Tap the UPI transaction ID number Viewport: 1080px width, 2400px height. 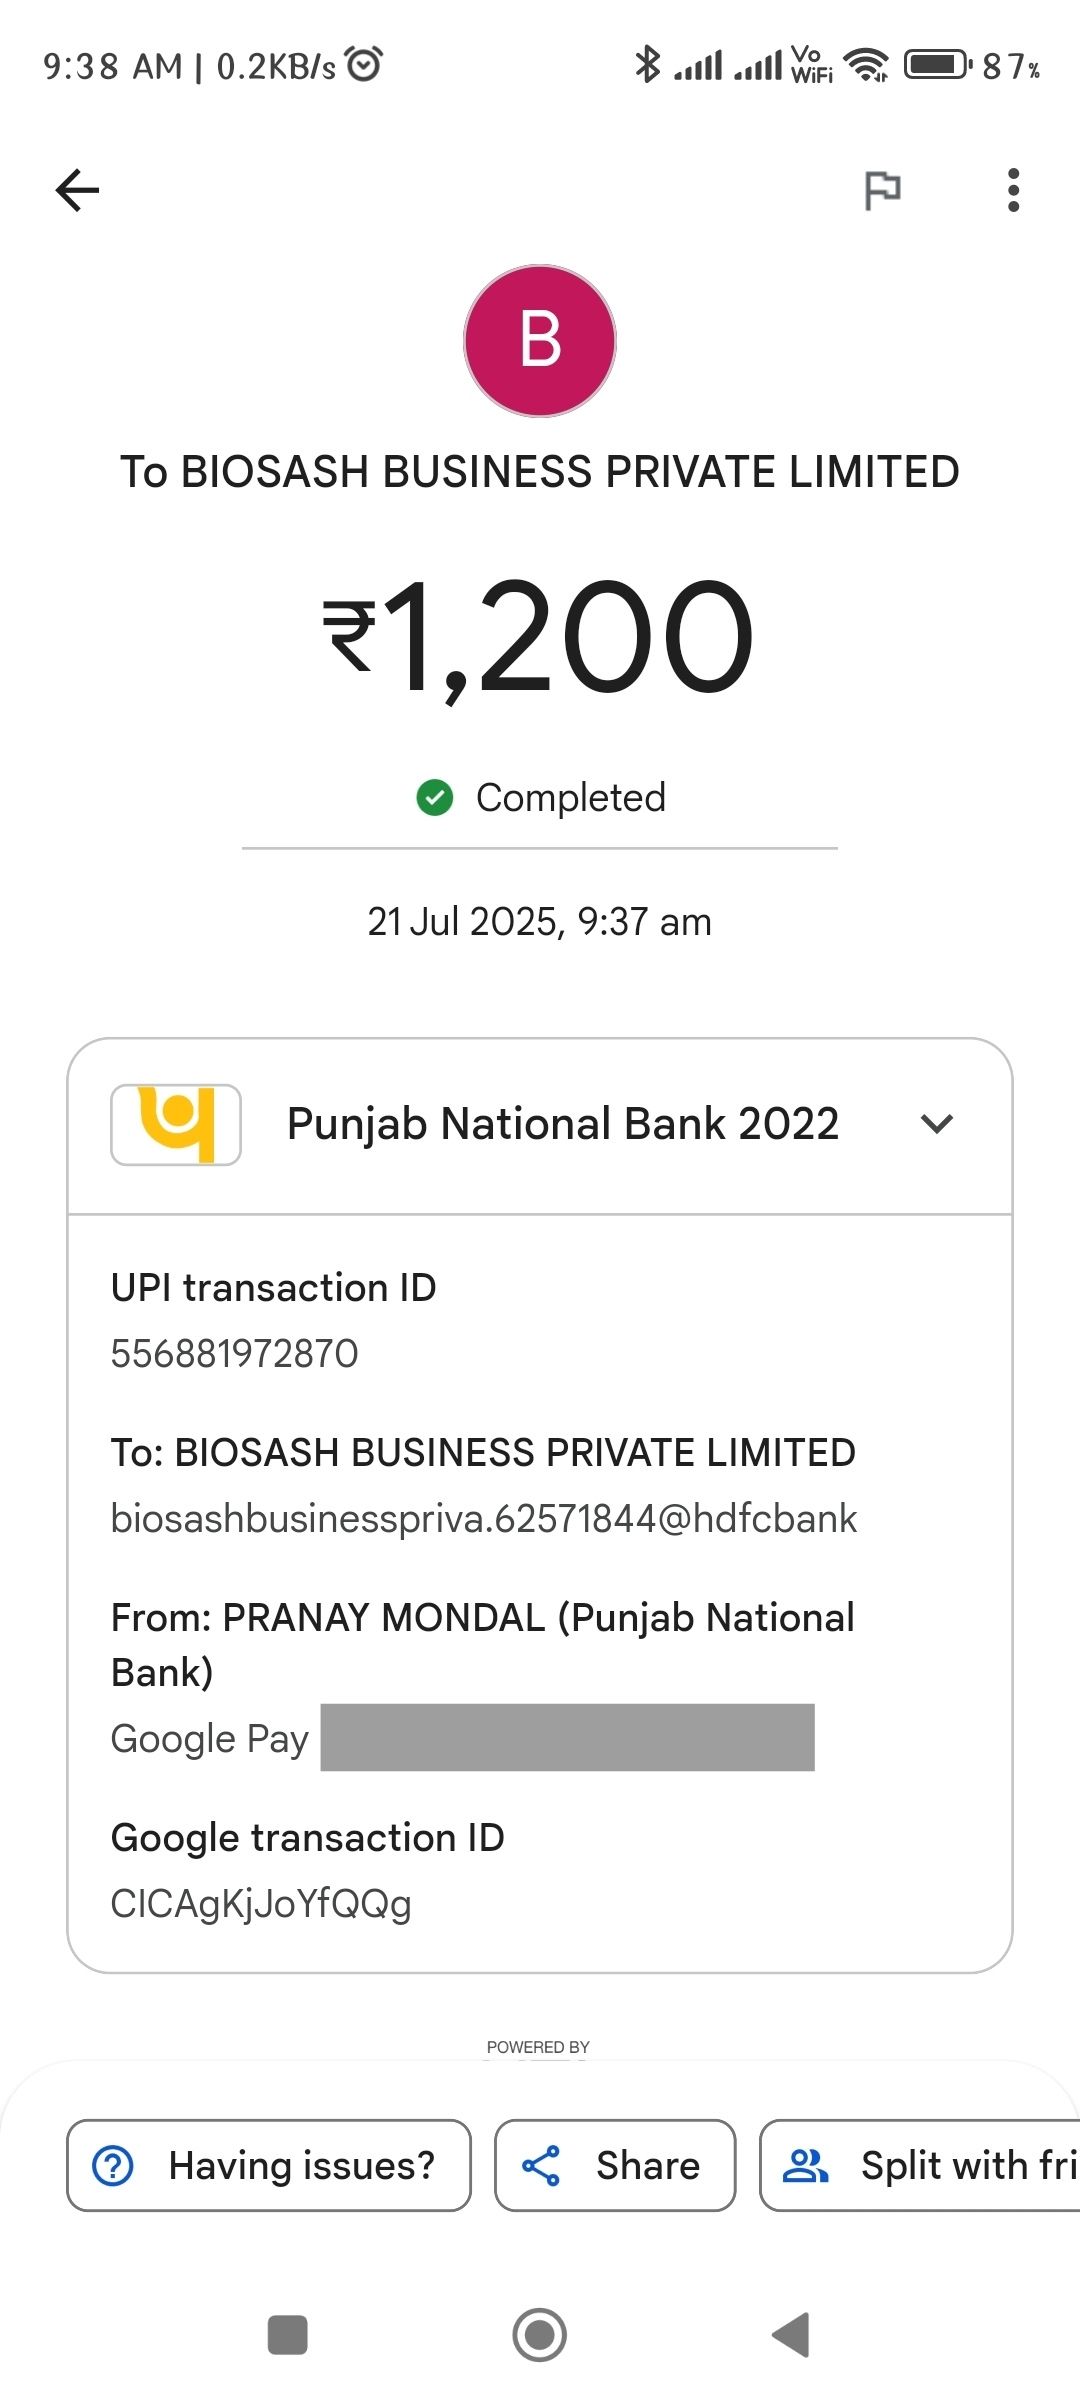(x=235, y=1353)
